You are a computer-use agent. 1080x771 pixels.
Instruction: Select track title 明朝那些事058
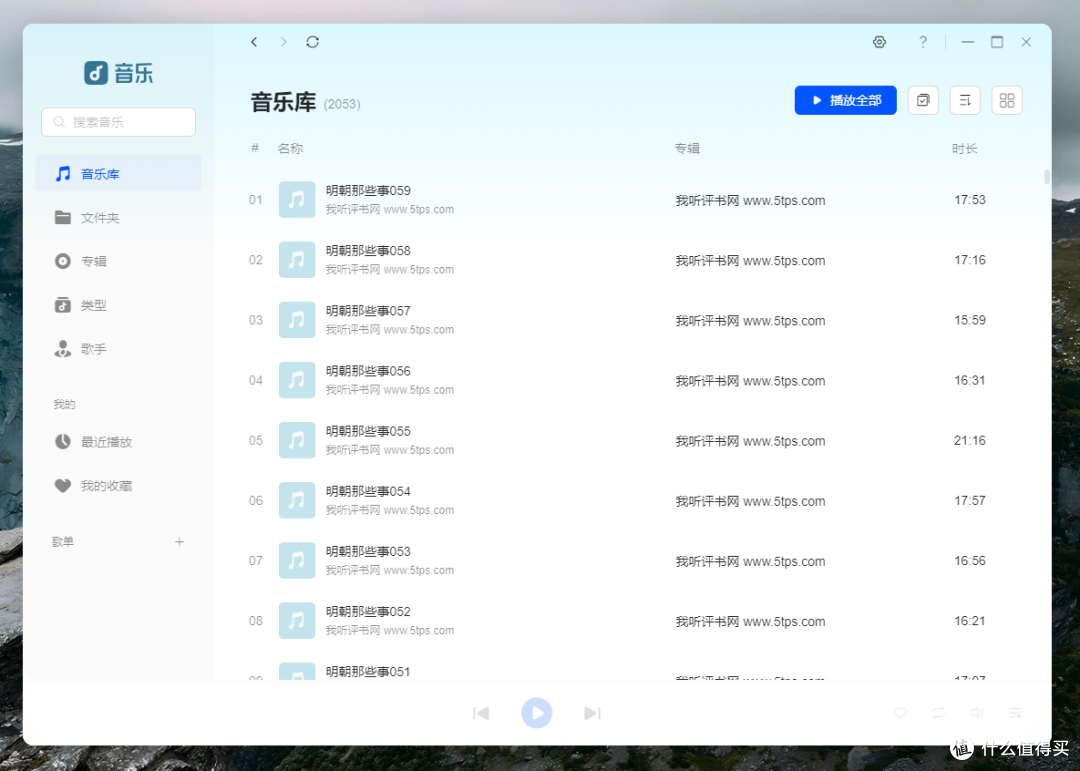[368, 251]
